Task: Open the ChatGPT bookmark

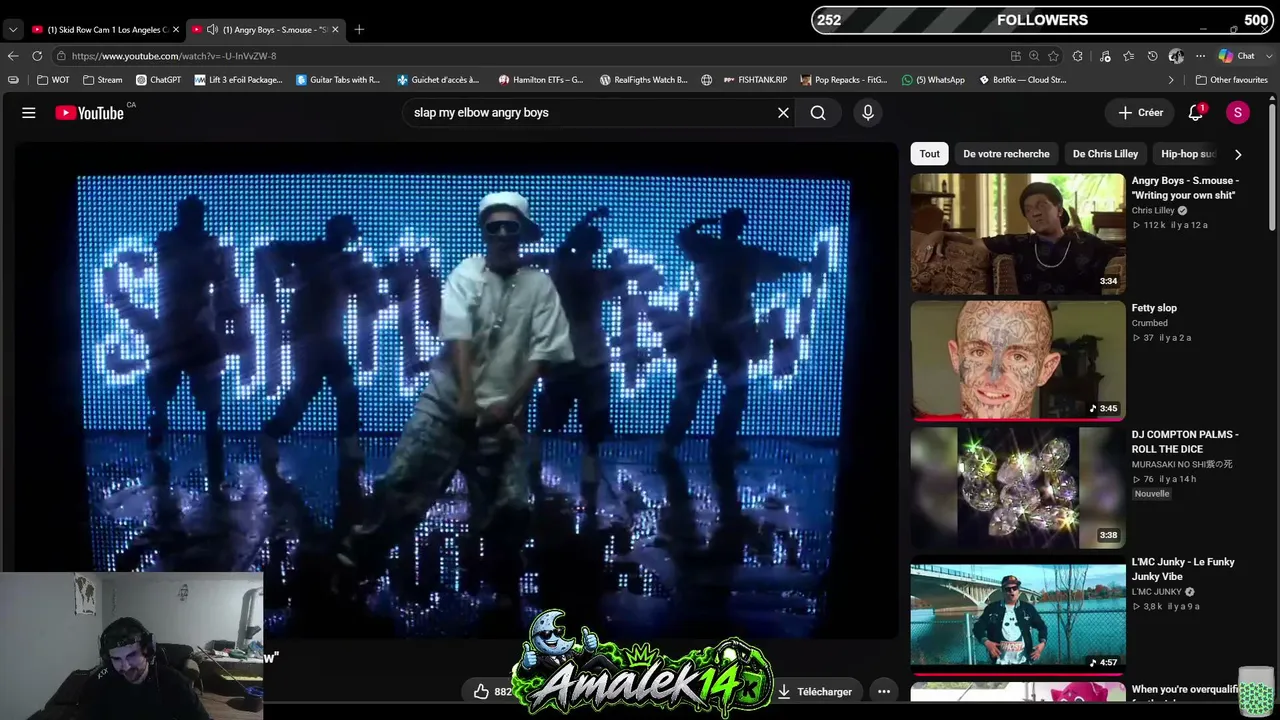Action: (158, 80)
